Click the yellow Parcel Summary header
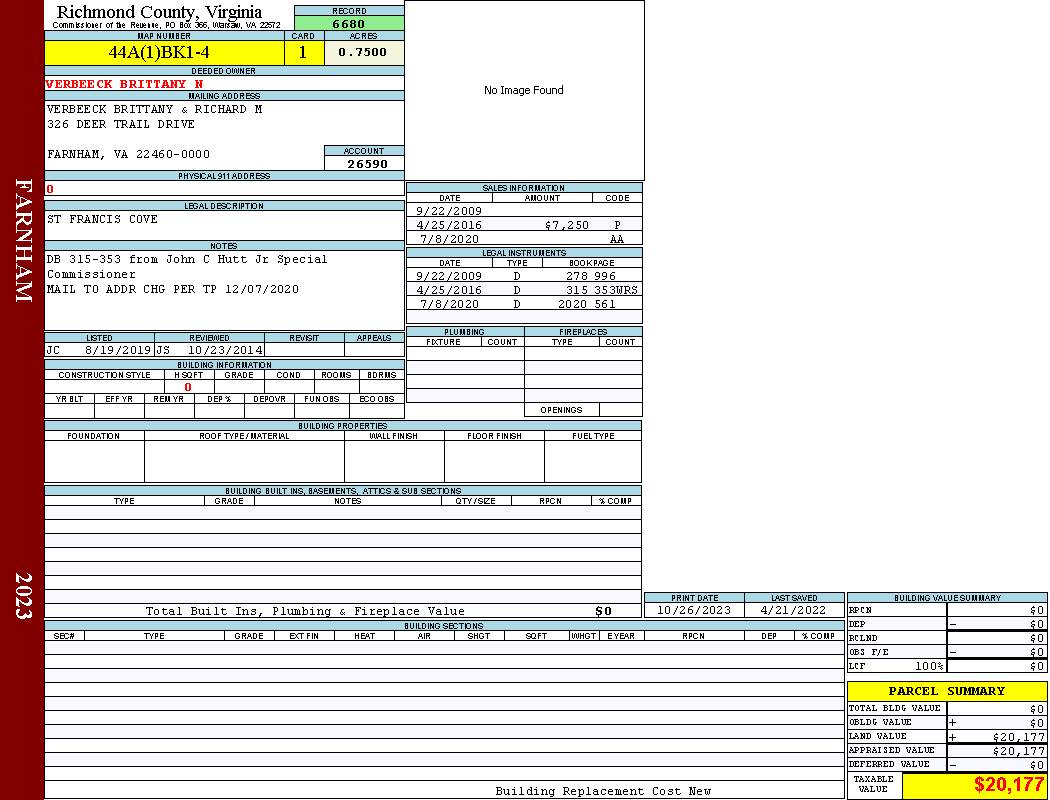Viewport: 1050px width, 800px height. point(946,691)
